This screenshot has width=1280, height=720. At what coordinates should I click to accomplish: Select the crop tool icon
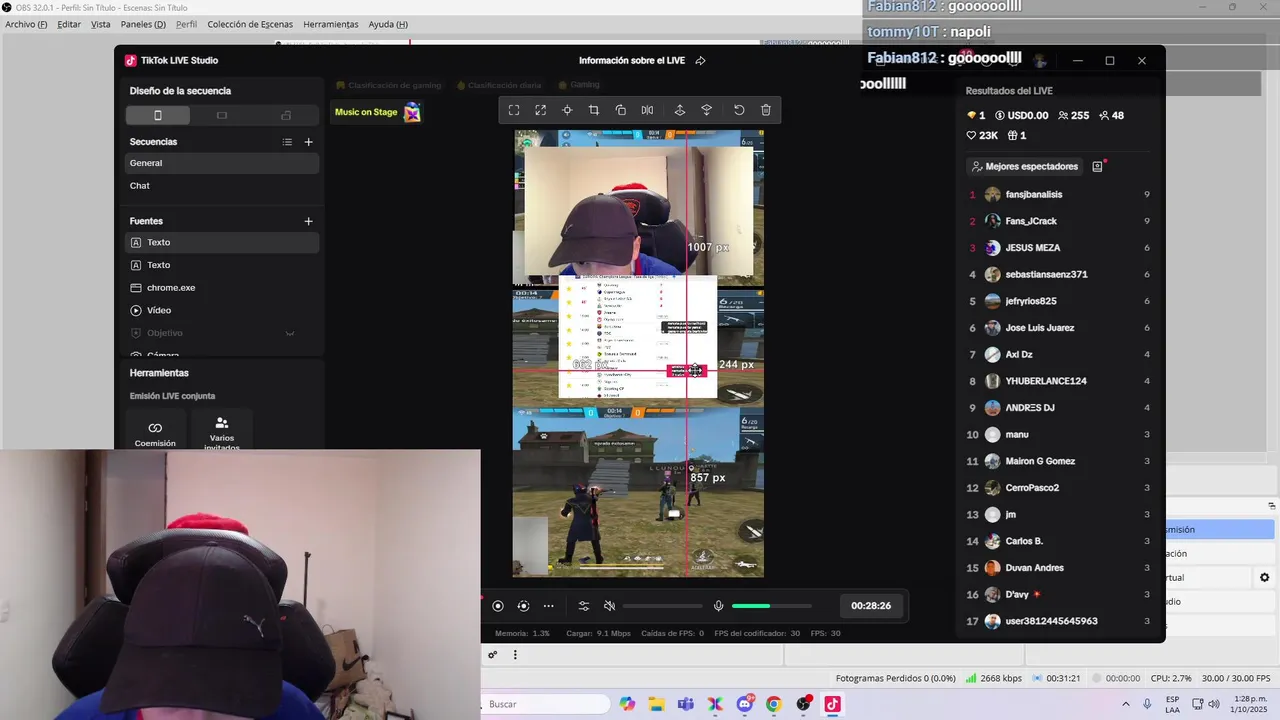[x=594, y=110]
